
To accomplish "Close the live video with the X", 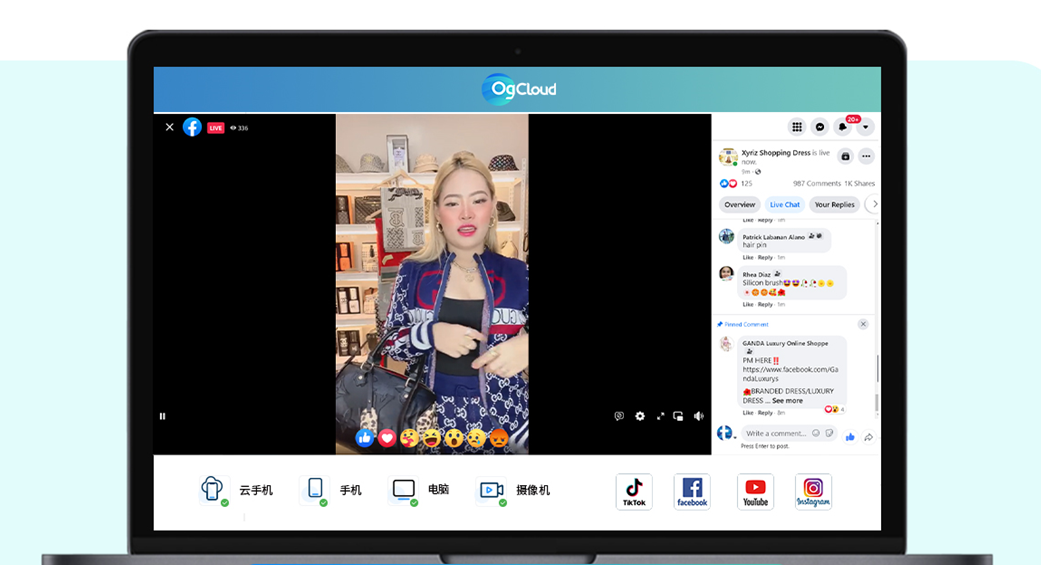I will click(x=169, y=127).
